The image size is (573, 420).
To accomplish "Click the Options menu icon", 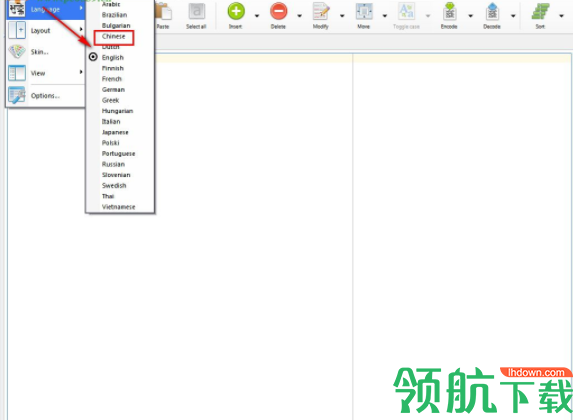I will 17,95.
